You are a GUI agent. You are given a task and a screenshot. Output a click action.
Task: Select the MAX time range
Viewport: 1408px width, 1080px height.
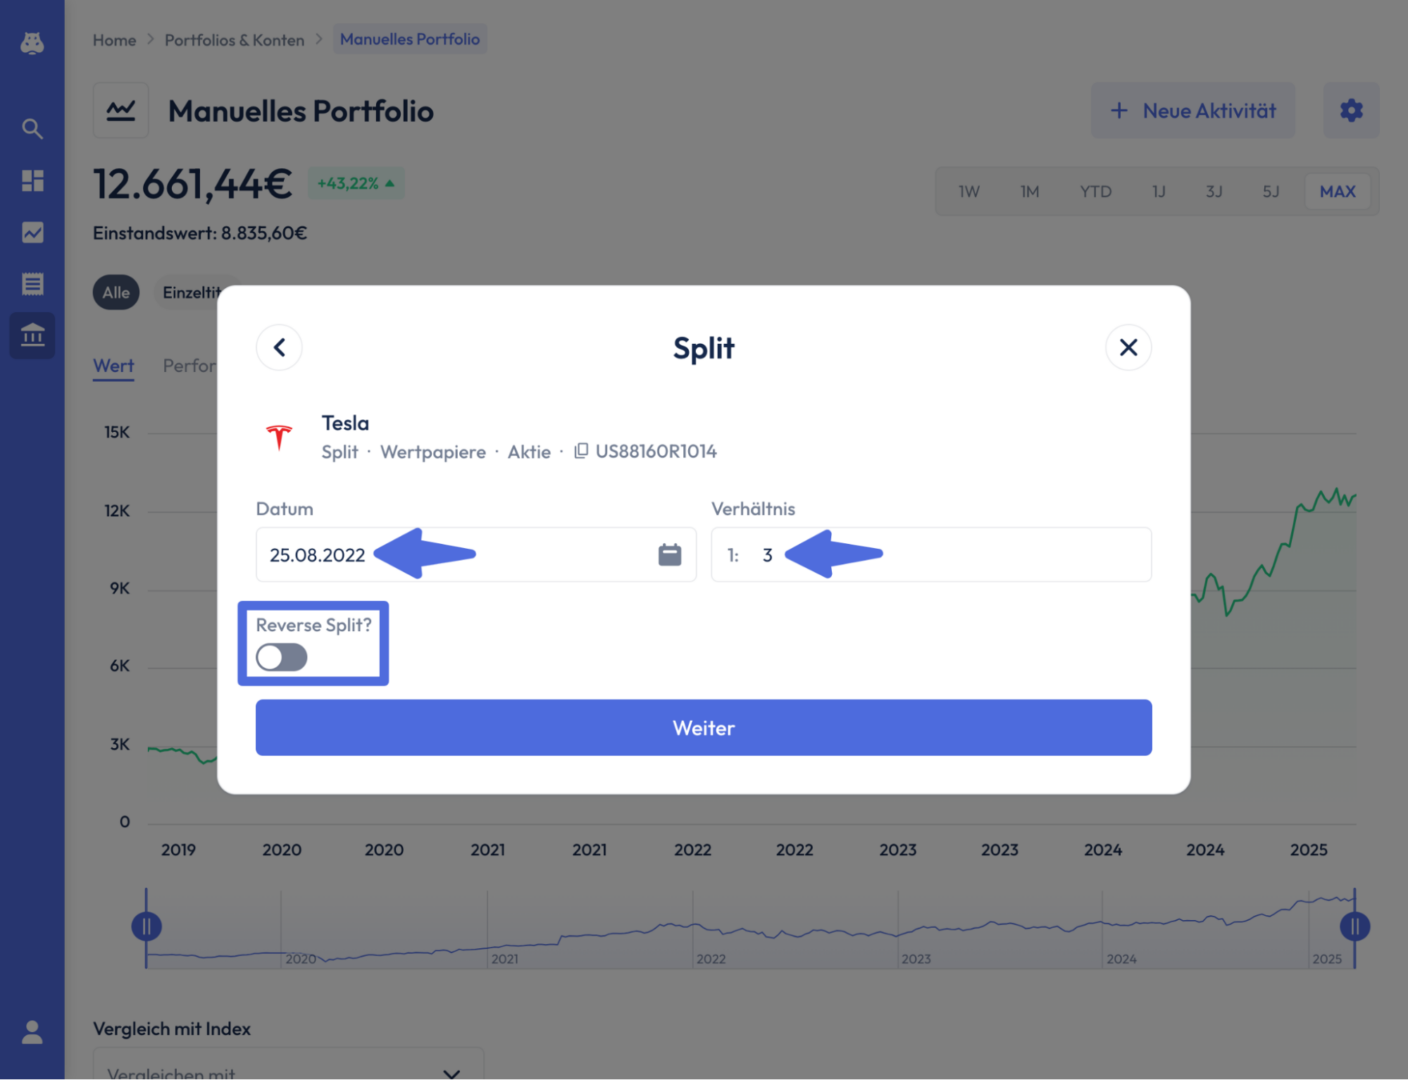1337,191
